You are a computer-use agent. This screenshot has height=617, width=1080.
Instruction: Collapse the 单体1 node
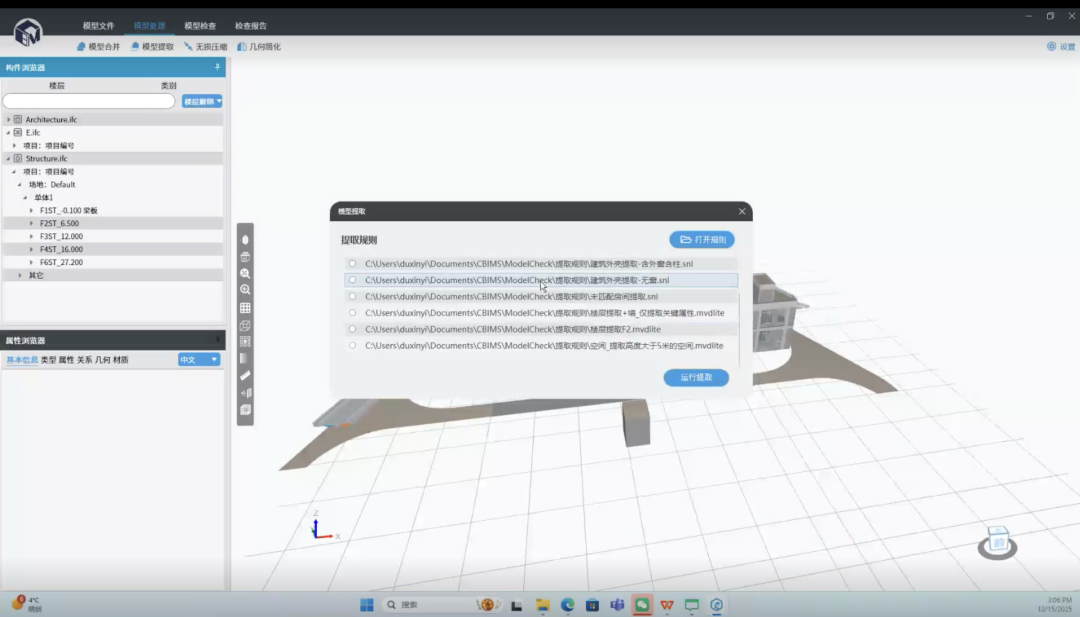click(x=25, y=198)
